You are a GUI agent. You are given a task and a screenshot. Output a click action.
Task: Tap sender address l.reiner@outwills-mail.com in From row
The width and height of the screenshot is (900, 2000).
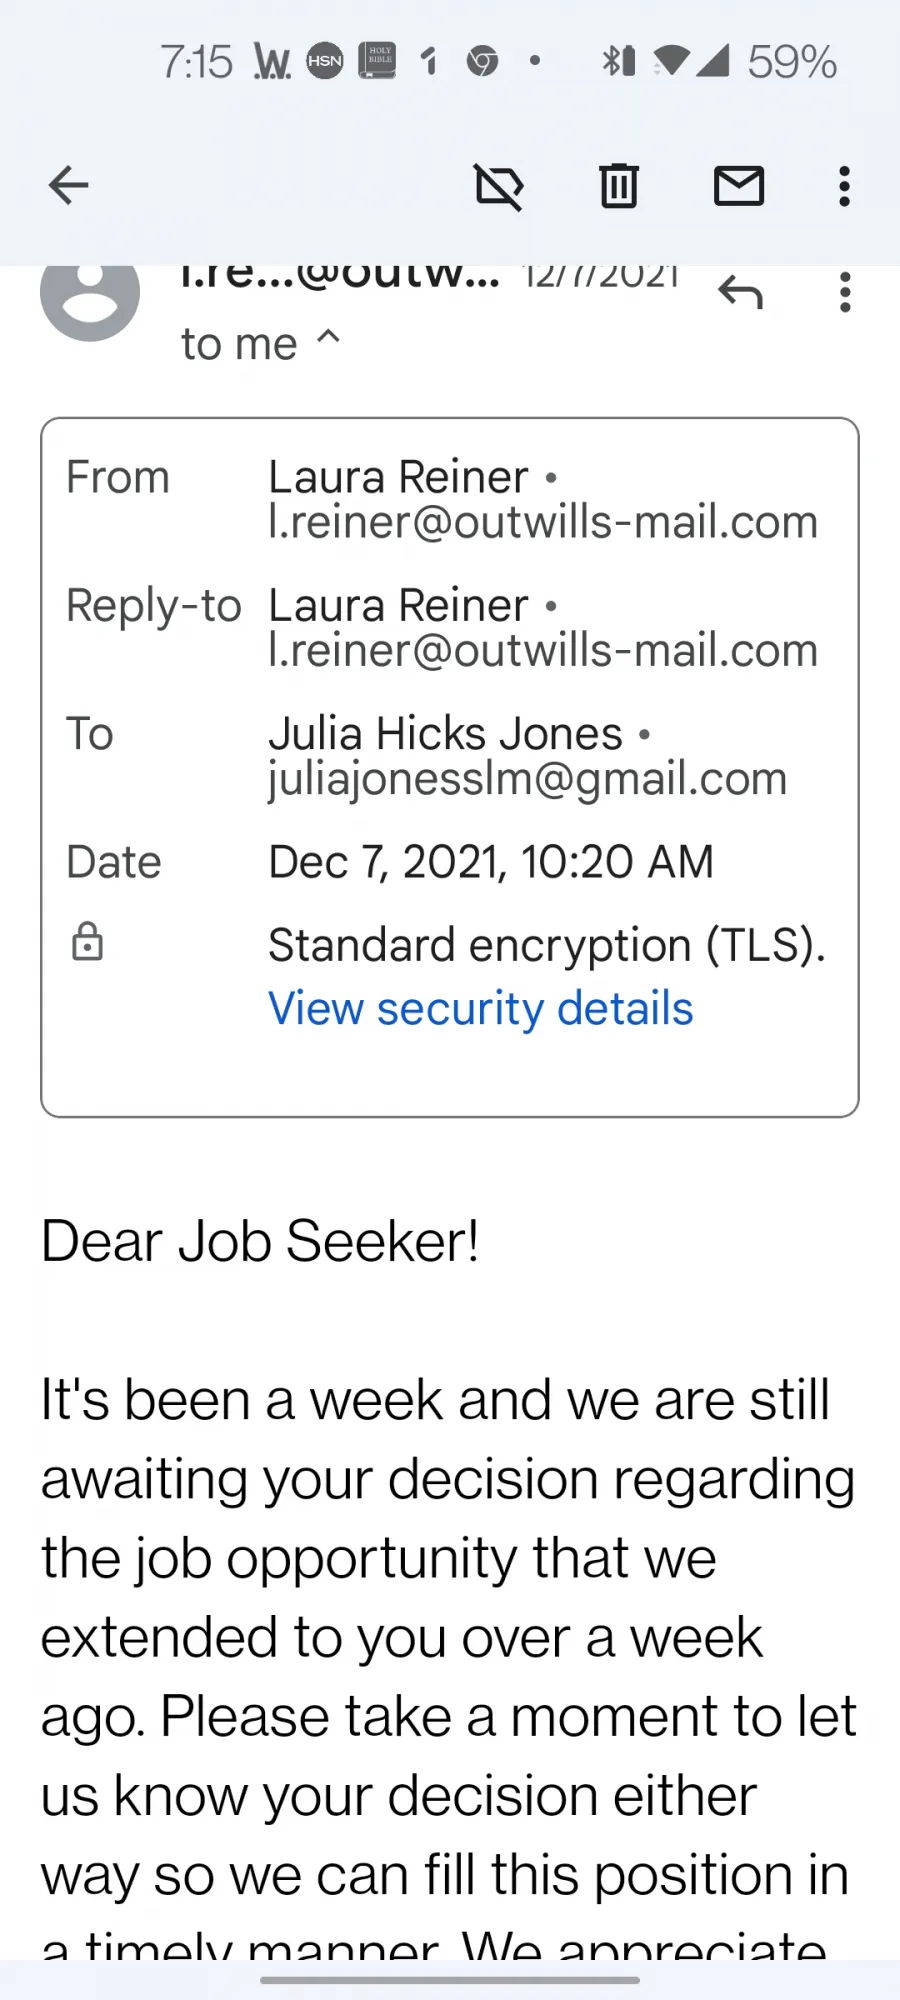[543, 522]
